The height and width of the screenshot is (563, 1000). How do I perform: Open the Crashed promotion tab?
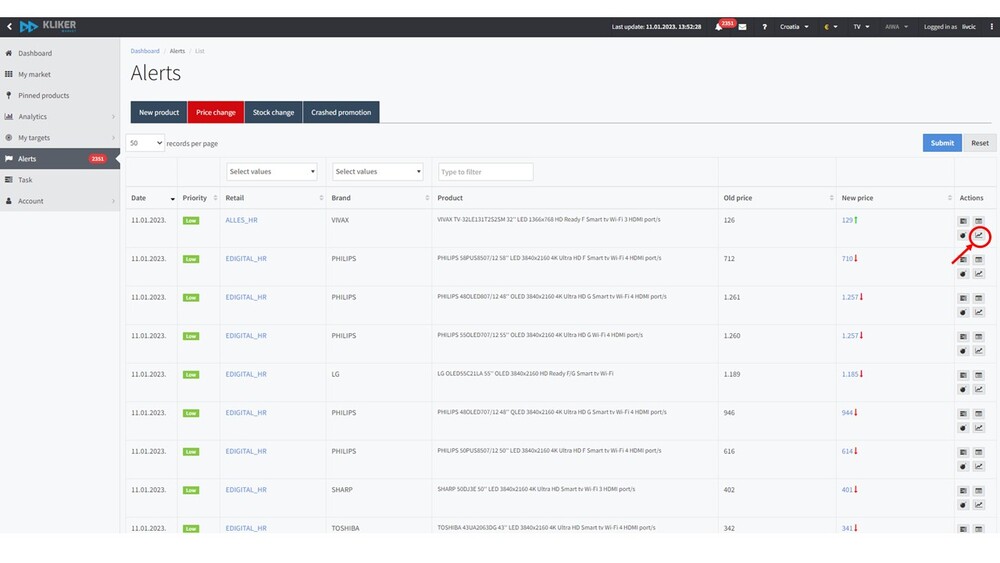tap(341, 112)
